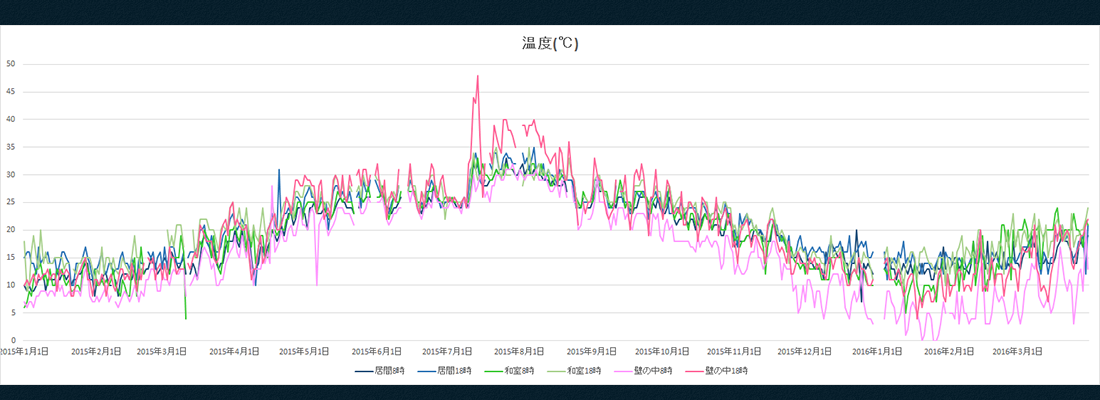Click the x-axis date 2016年3月1日
The image size is (1100, 400).
[x=1015, y=350]
